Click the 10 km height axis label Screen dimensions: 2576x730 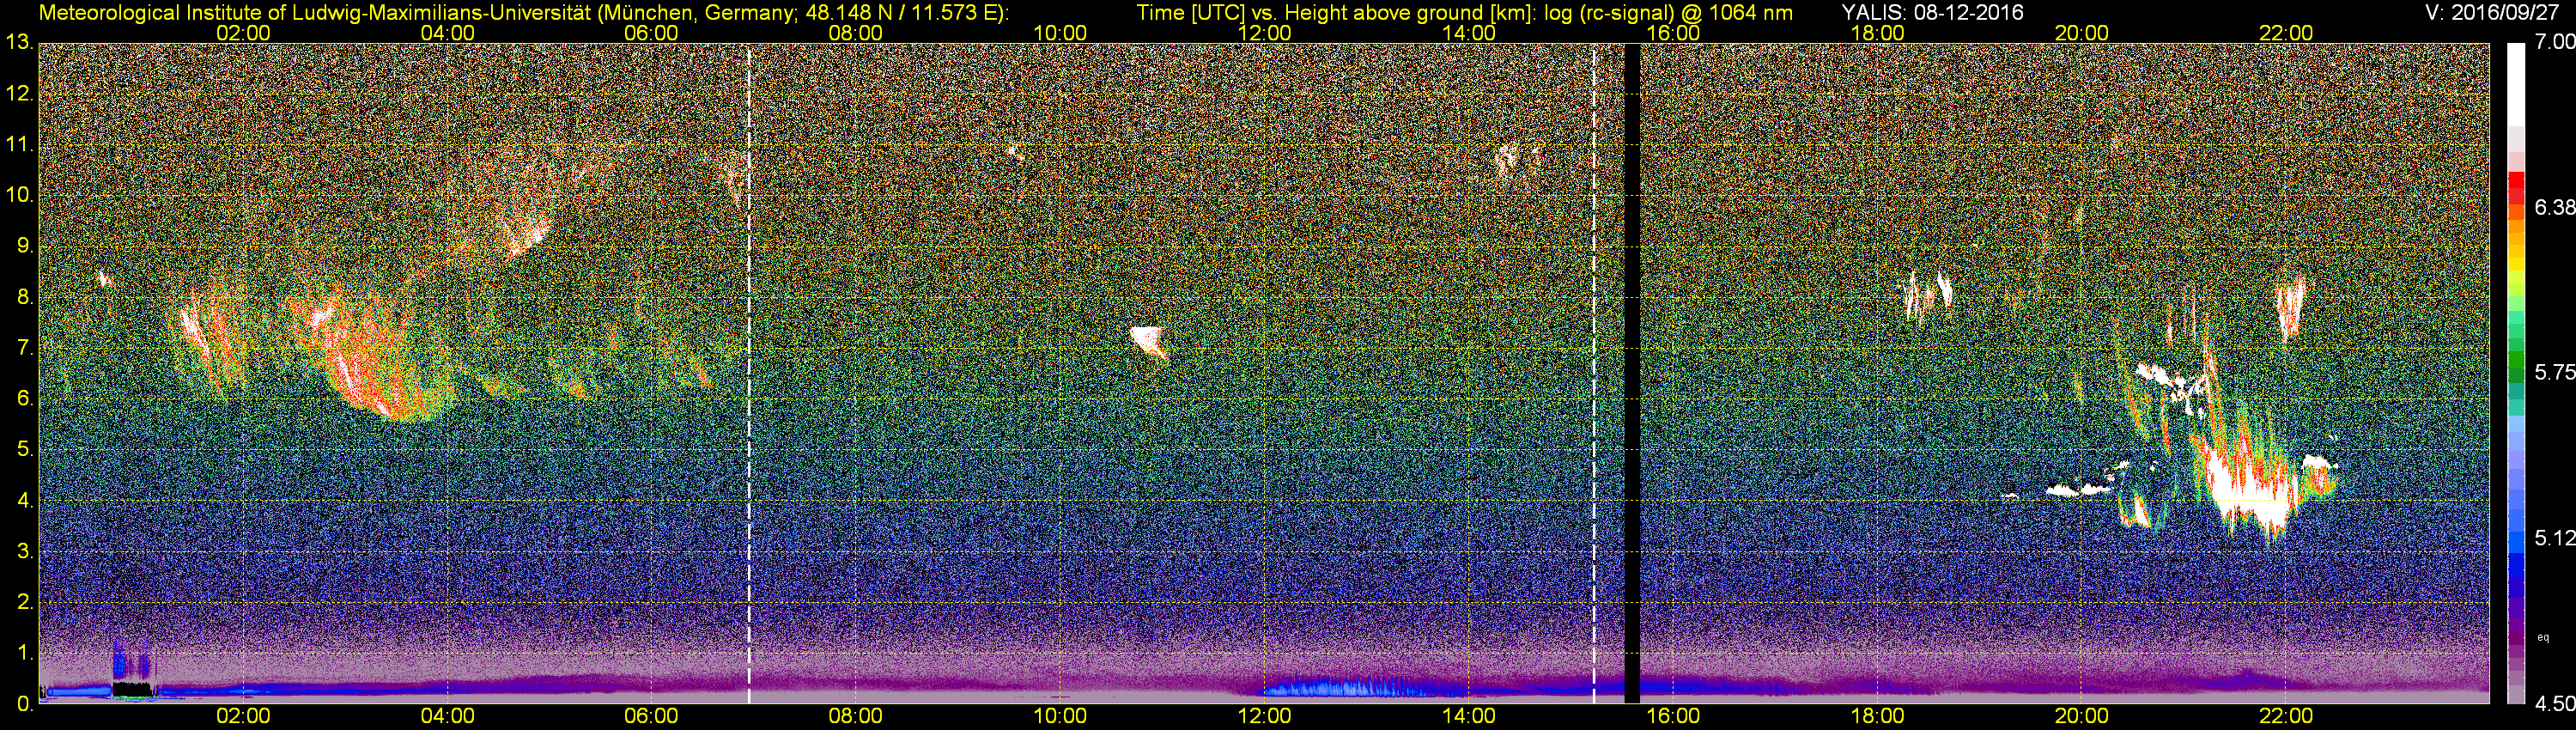19,196
